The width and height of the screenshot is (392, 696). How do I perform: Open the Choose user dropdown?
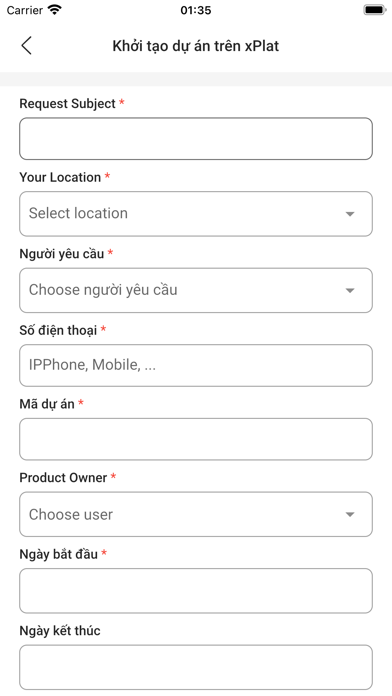(x=196, y=514)
